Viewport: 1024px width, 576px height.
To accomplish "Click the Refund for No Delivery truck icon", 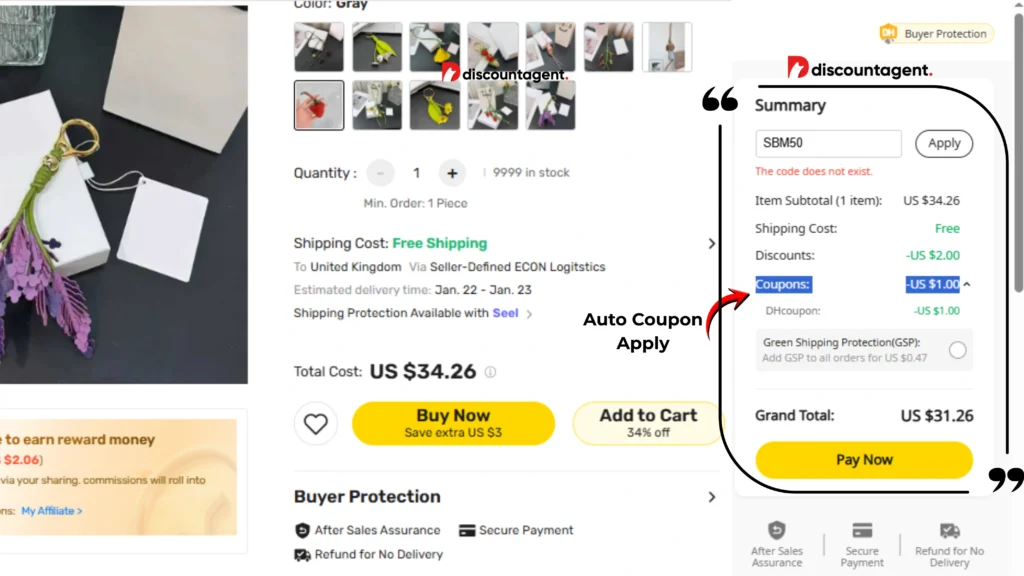I will (303, 554).
